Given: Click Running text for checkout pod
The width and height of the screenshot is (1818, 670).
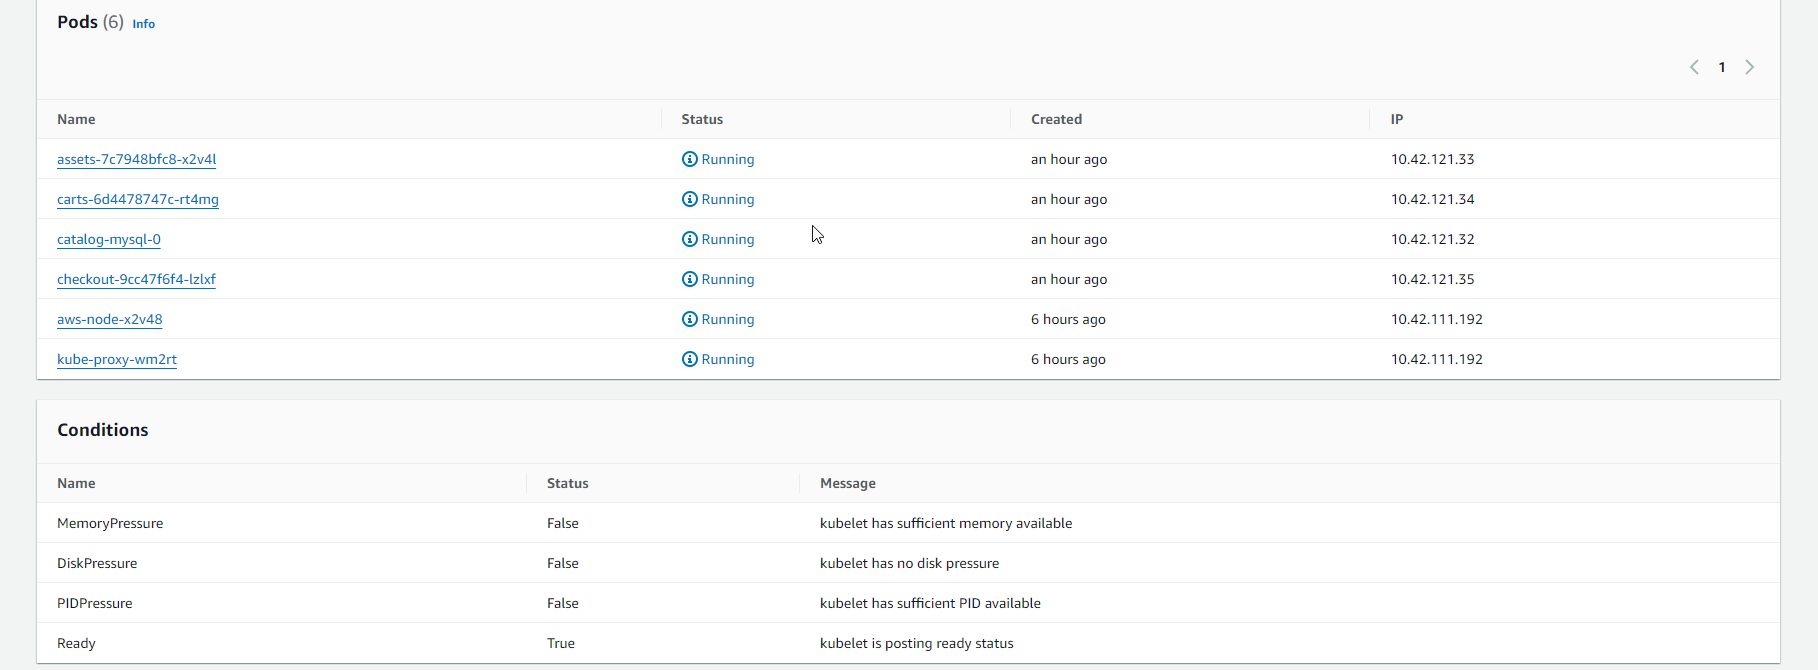Looking at the screenshot, I should (x=728, y=279).
